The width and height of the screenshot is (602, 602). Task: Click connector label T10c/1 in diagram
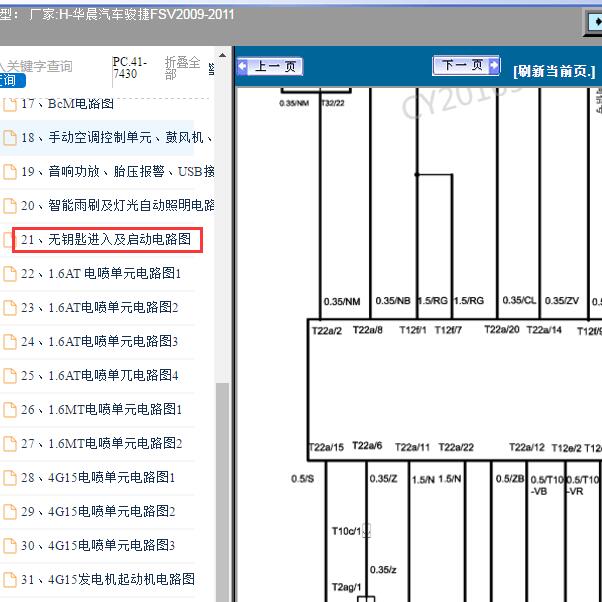click(346, 531)
